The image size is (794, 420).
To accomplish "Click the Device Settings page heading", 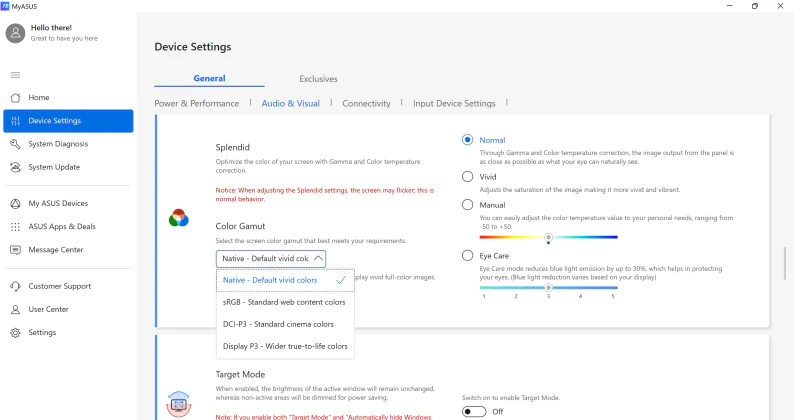I will pyautogui.click(x=193, y=47).
